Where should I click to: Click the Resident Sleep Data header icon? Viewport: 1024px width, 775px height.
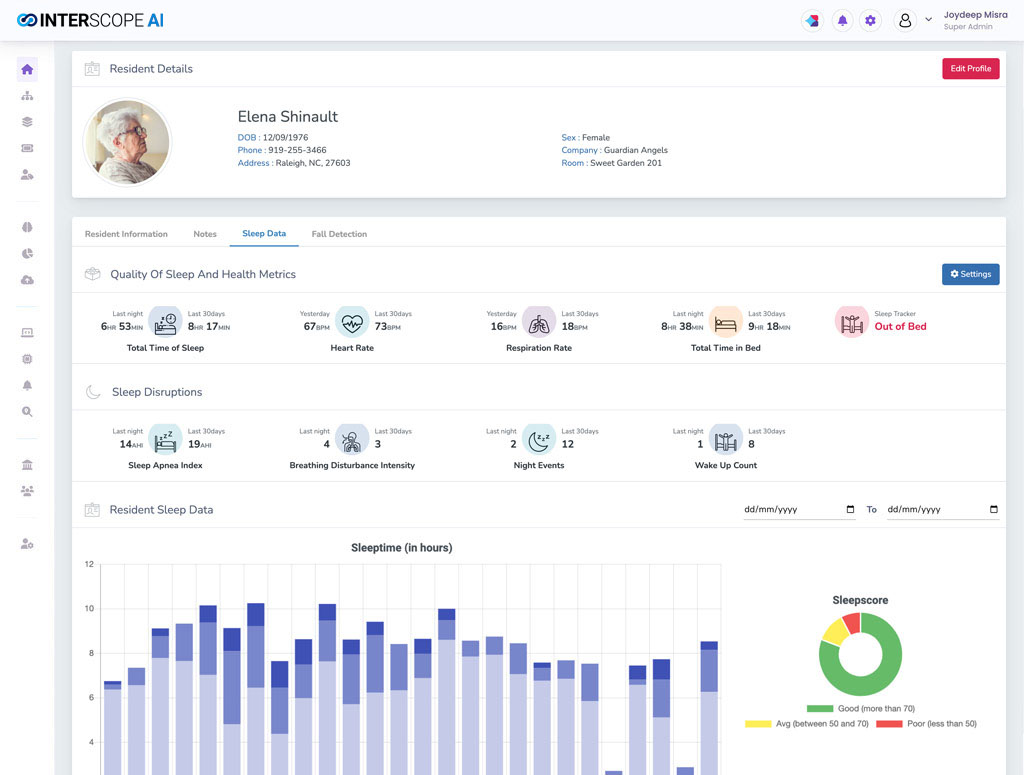(x=92, y=509)
